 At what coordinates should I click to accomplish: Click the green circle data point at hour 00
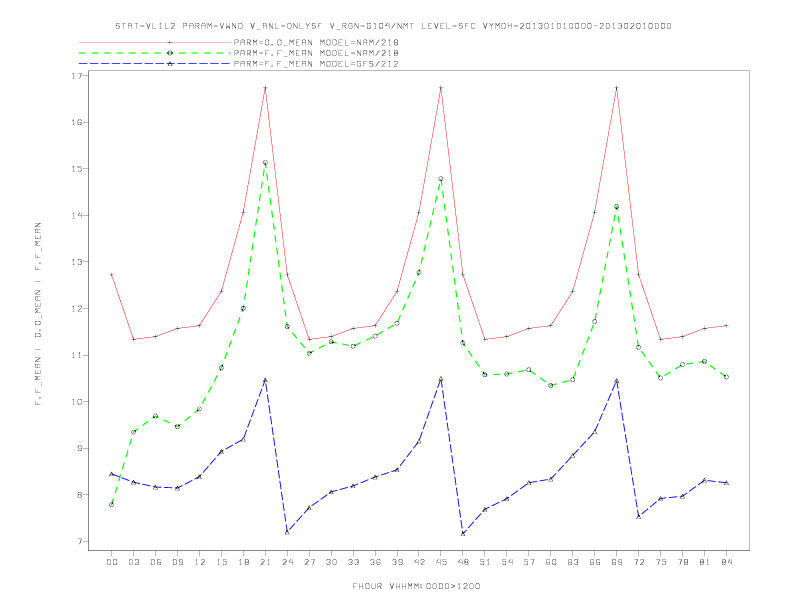[x=112, y=504]
